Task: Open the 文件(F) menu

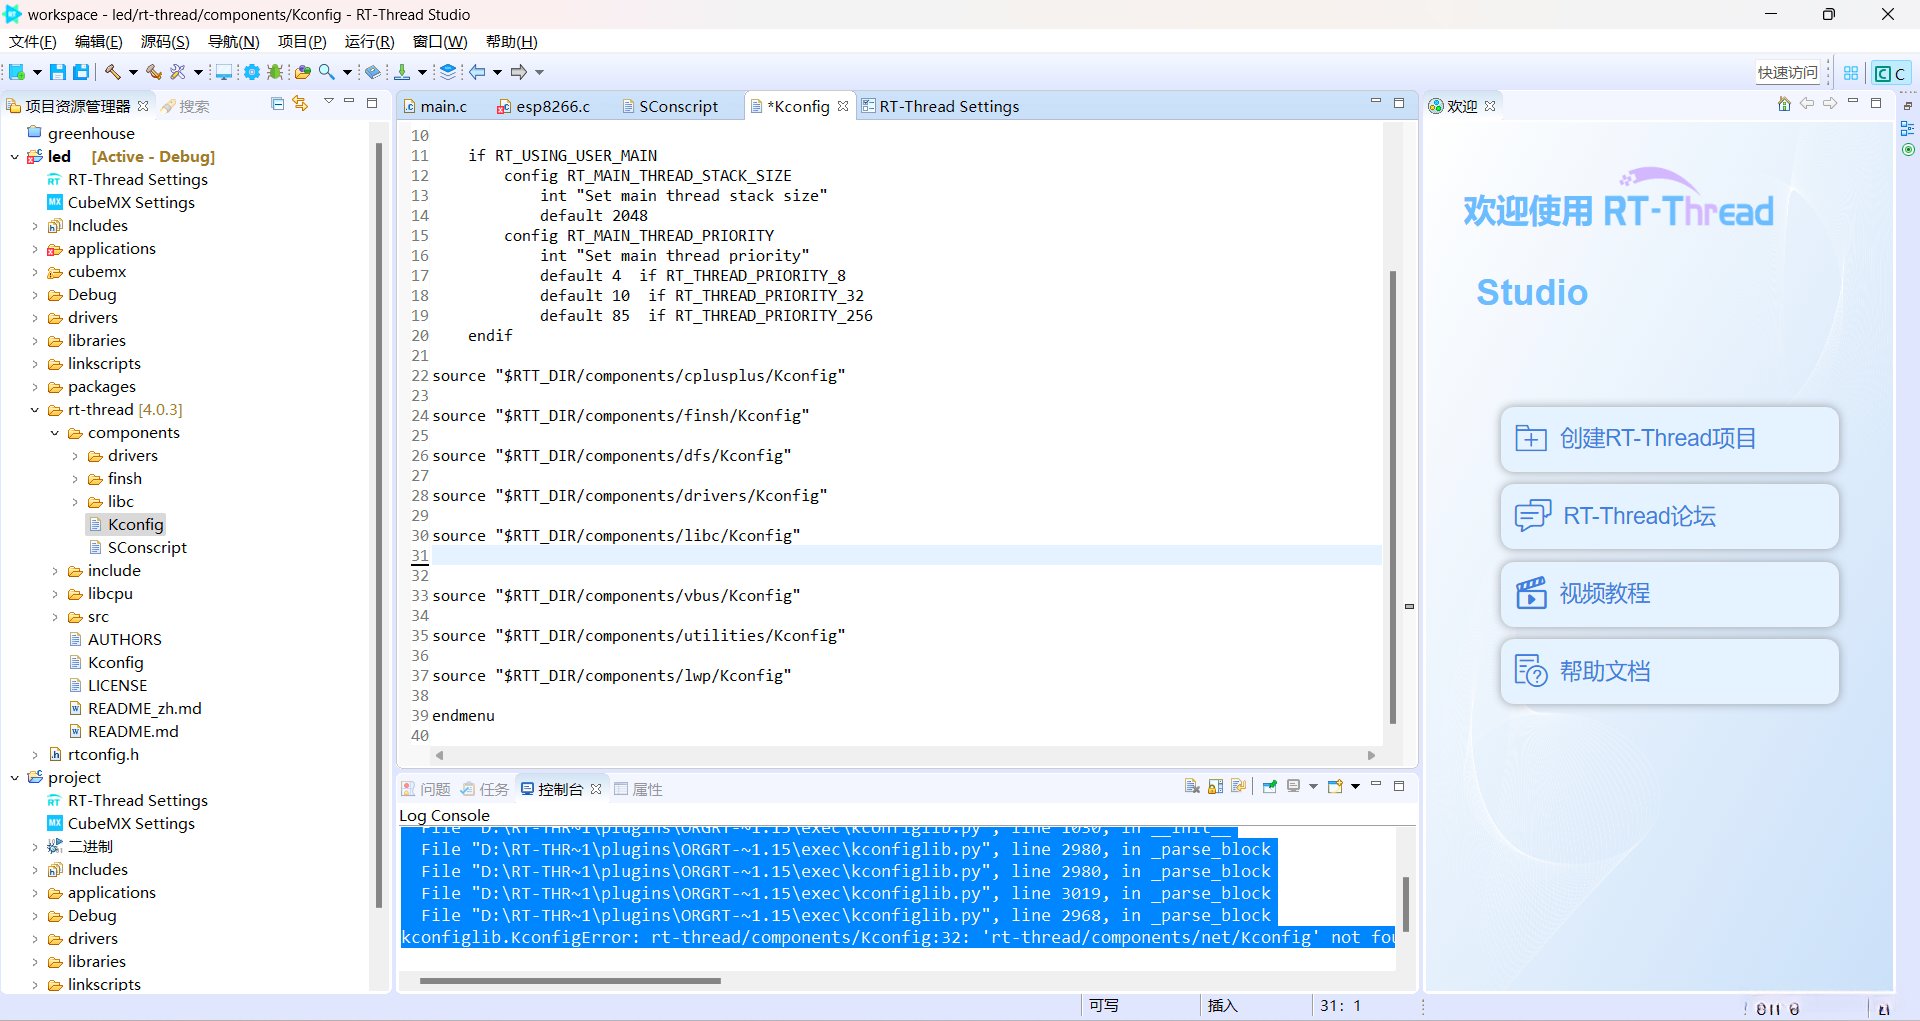Action: click(x=33, y=42)
